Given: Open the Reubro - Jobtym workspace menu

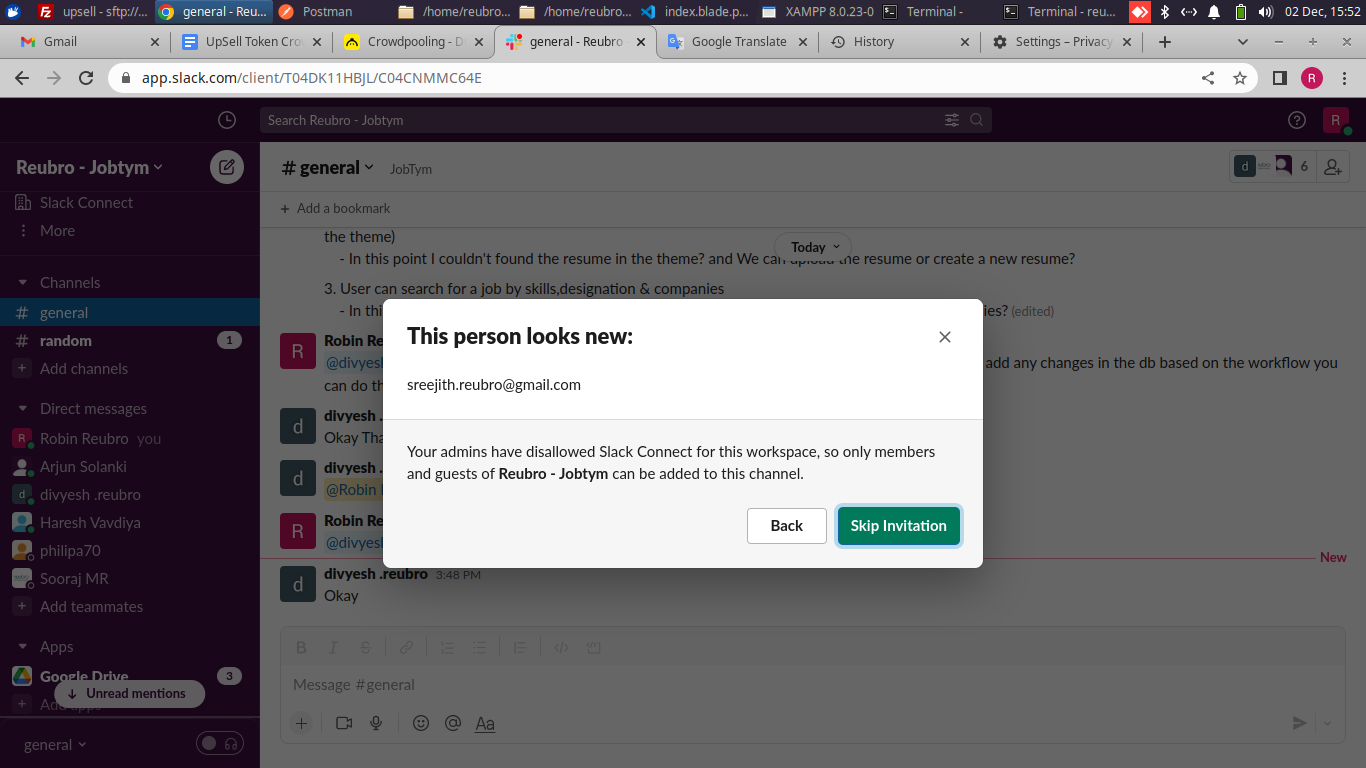Looking at the screenshot, I should point(89,167).
